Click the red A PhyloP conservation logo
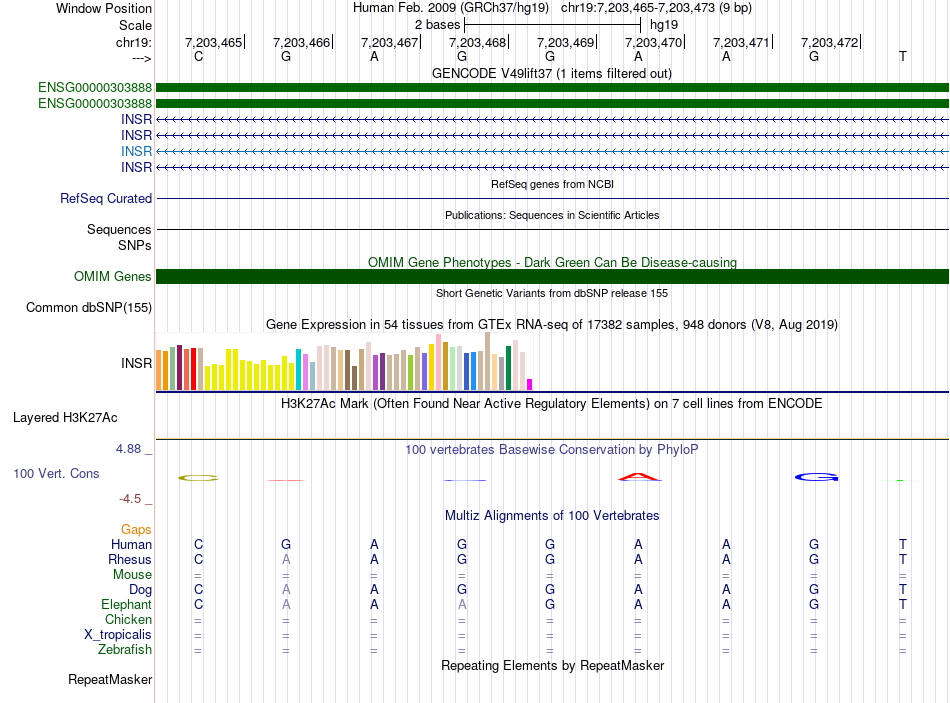 point(639,477)
